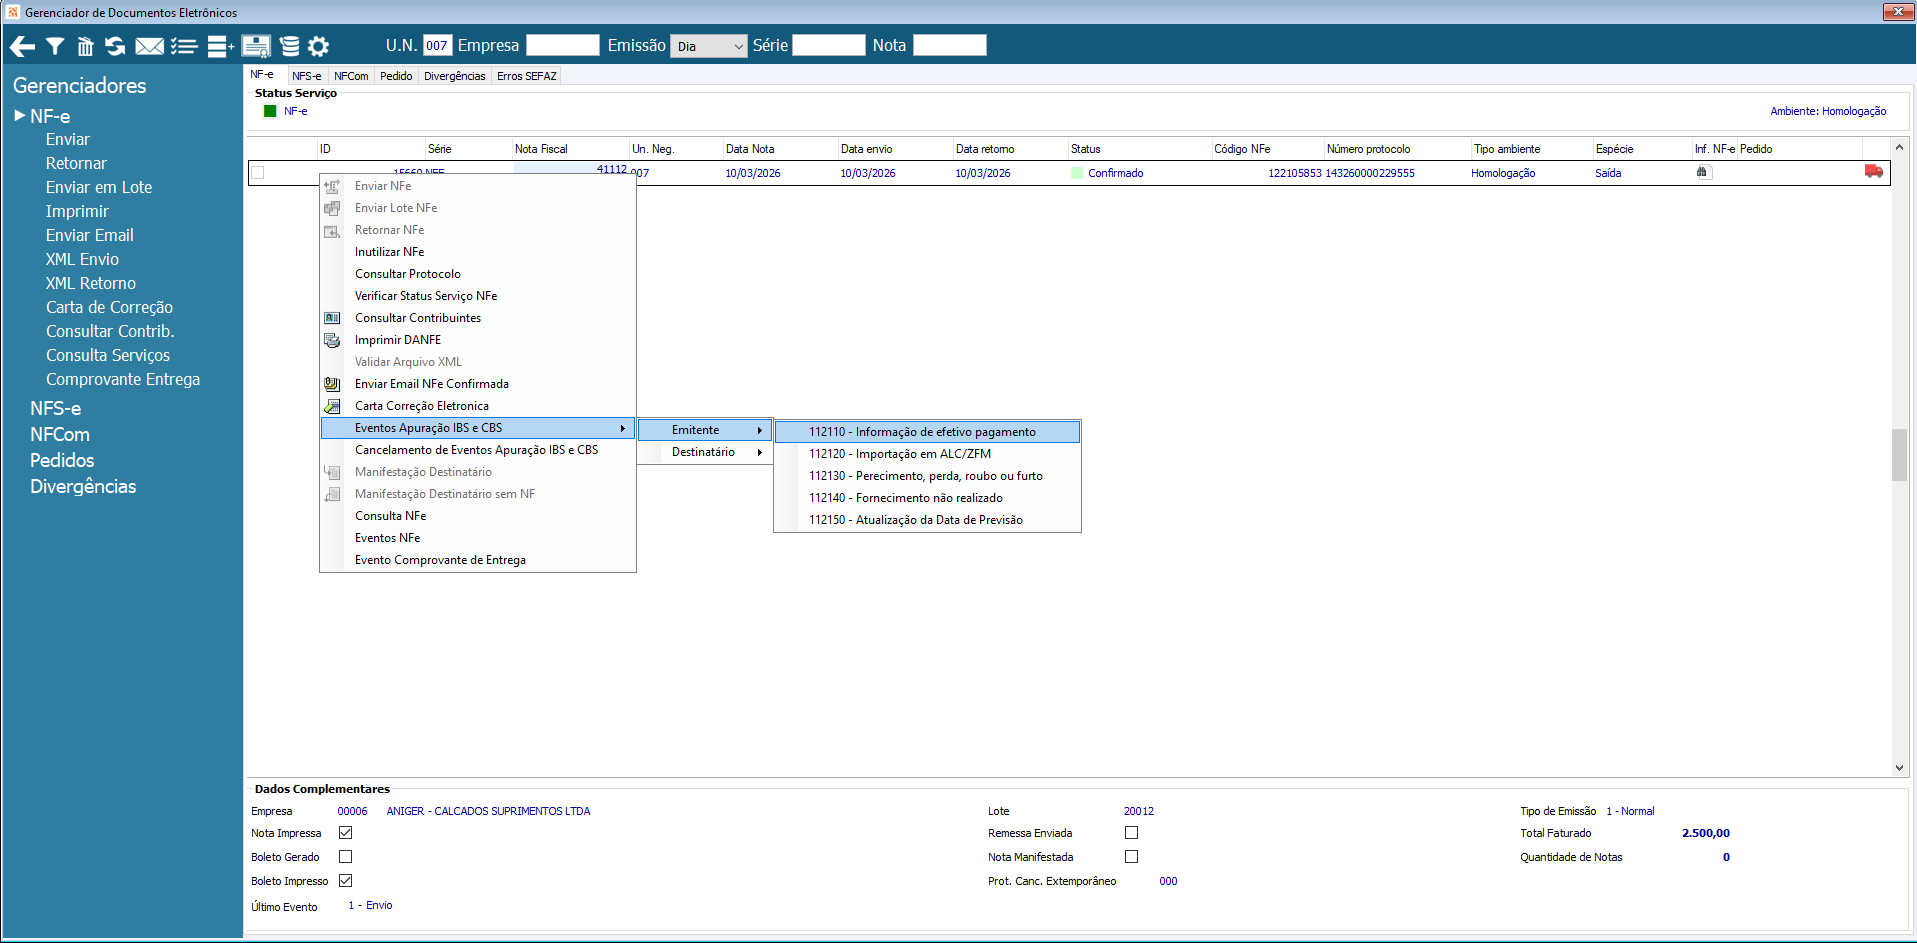The width and height of the screenshot is (1917, 943).
Task: Open the Emissão Dia dropdown
Action: coord(709,46)
